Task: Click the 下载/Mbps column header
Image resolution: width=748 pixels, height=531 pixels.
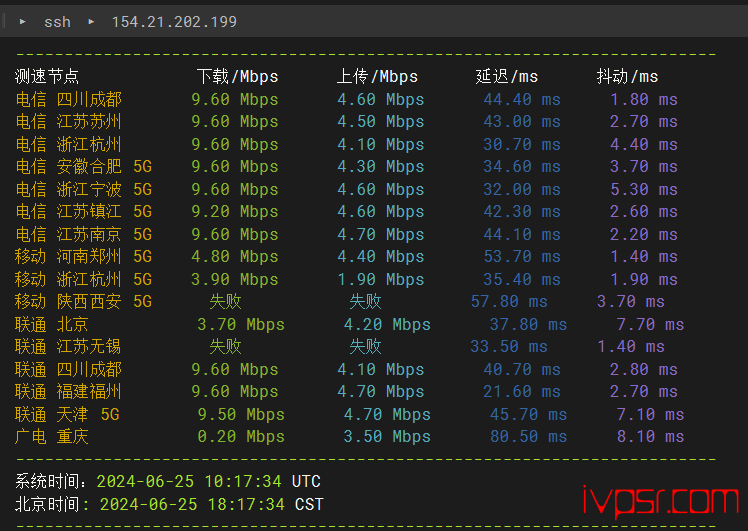Action: 237,77
